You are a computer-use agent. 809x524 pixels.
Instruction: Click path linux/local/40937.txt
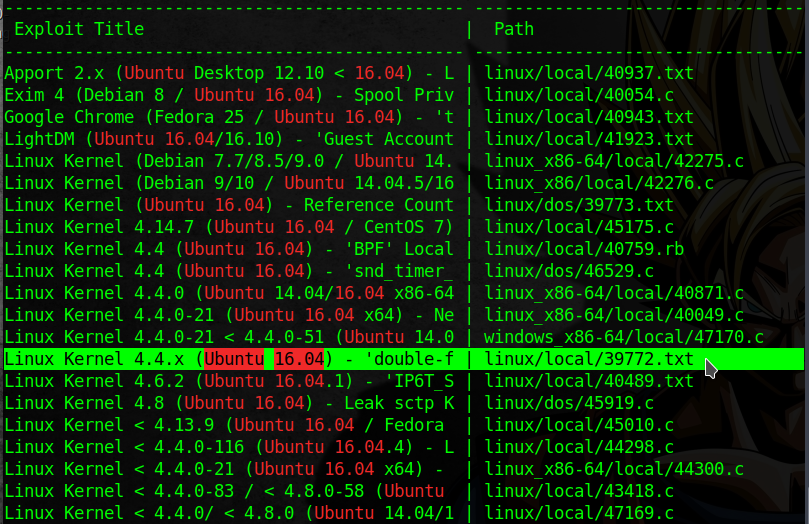click(x=588, y=73)
